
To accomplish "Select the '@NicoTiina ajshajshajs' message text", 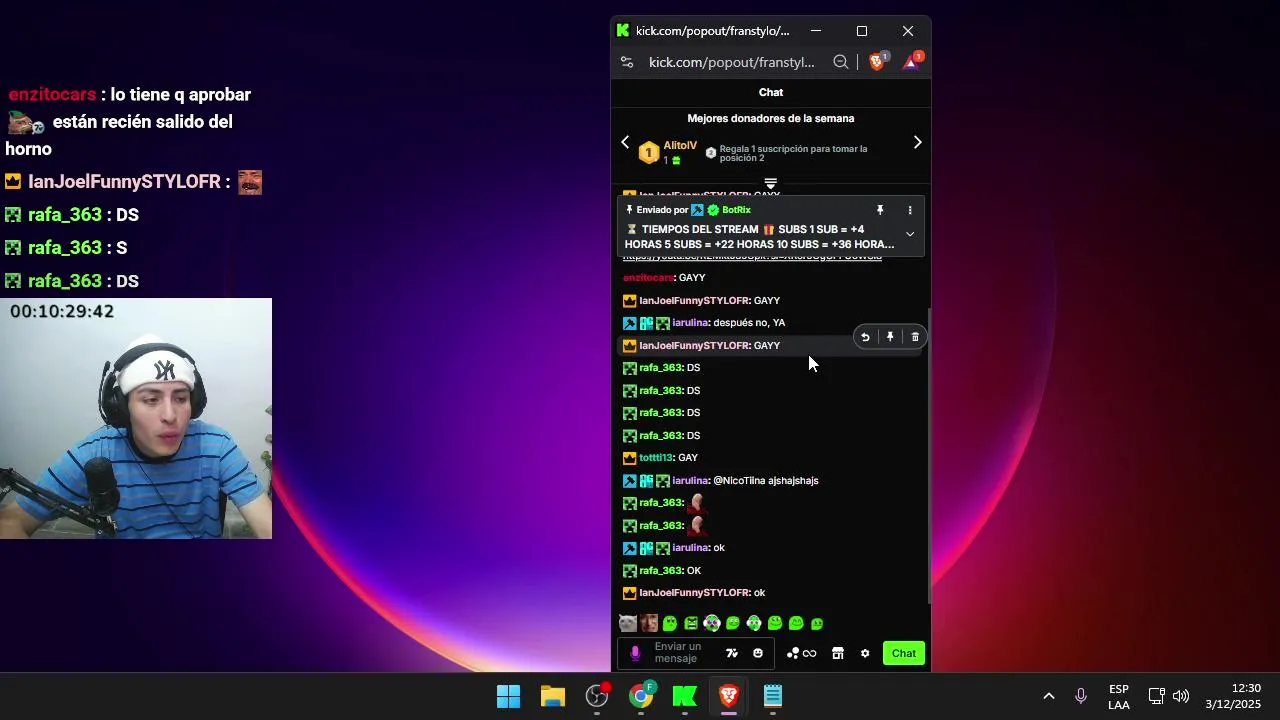I will point(766,481).
